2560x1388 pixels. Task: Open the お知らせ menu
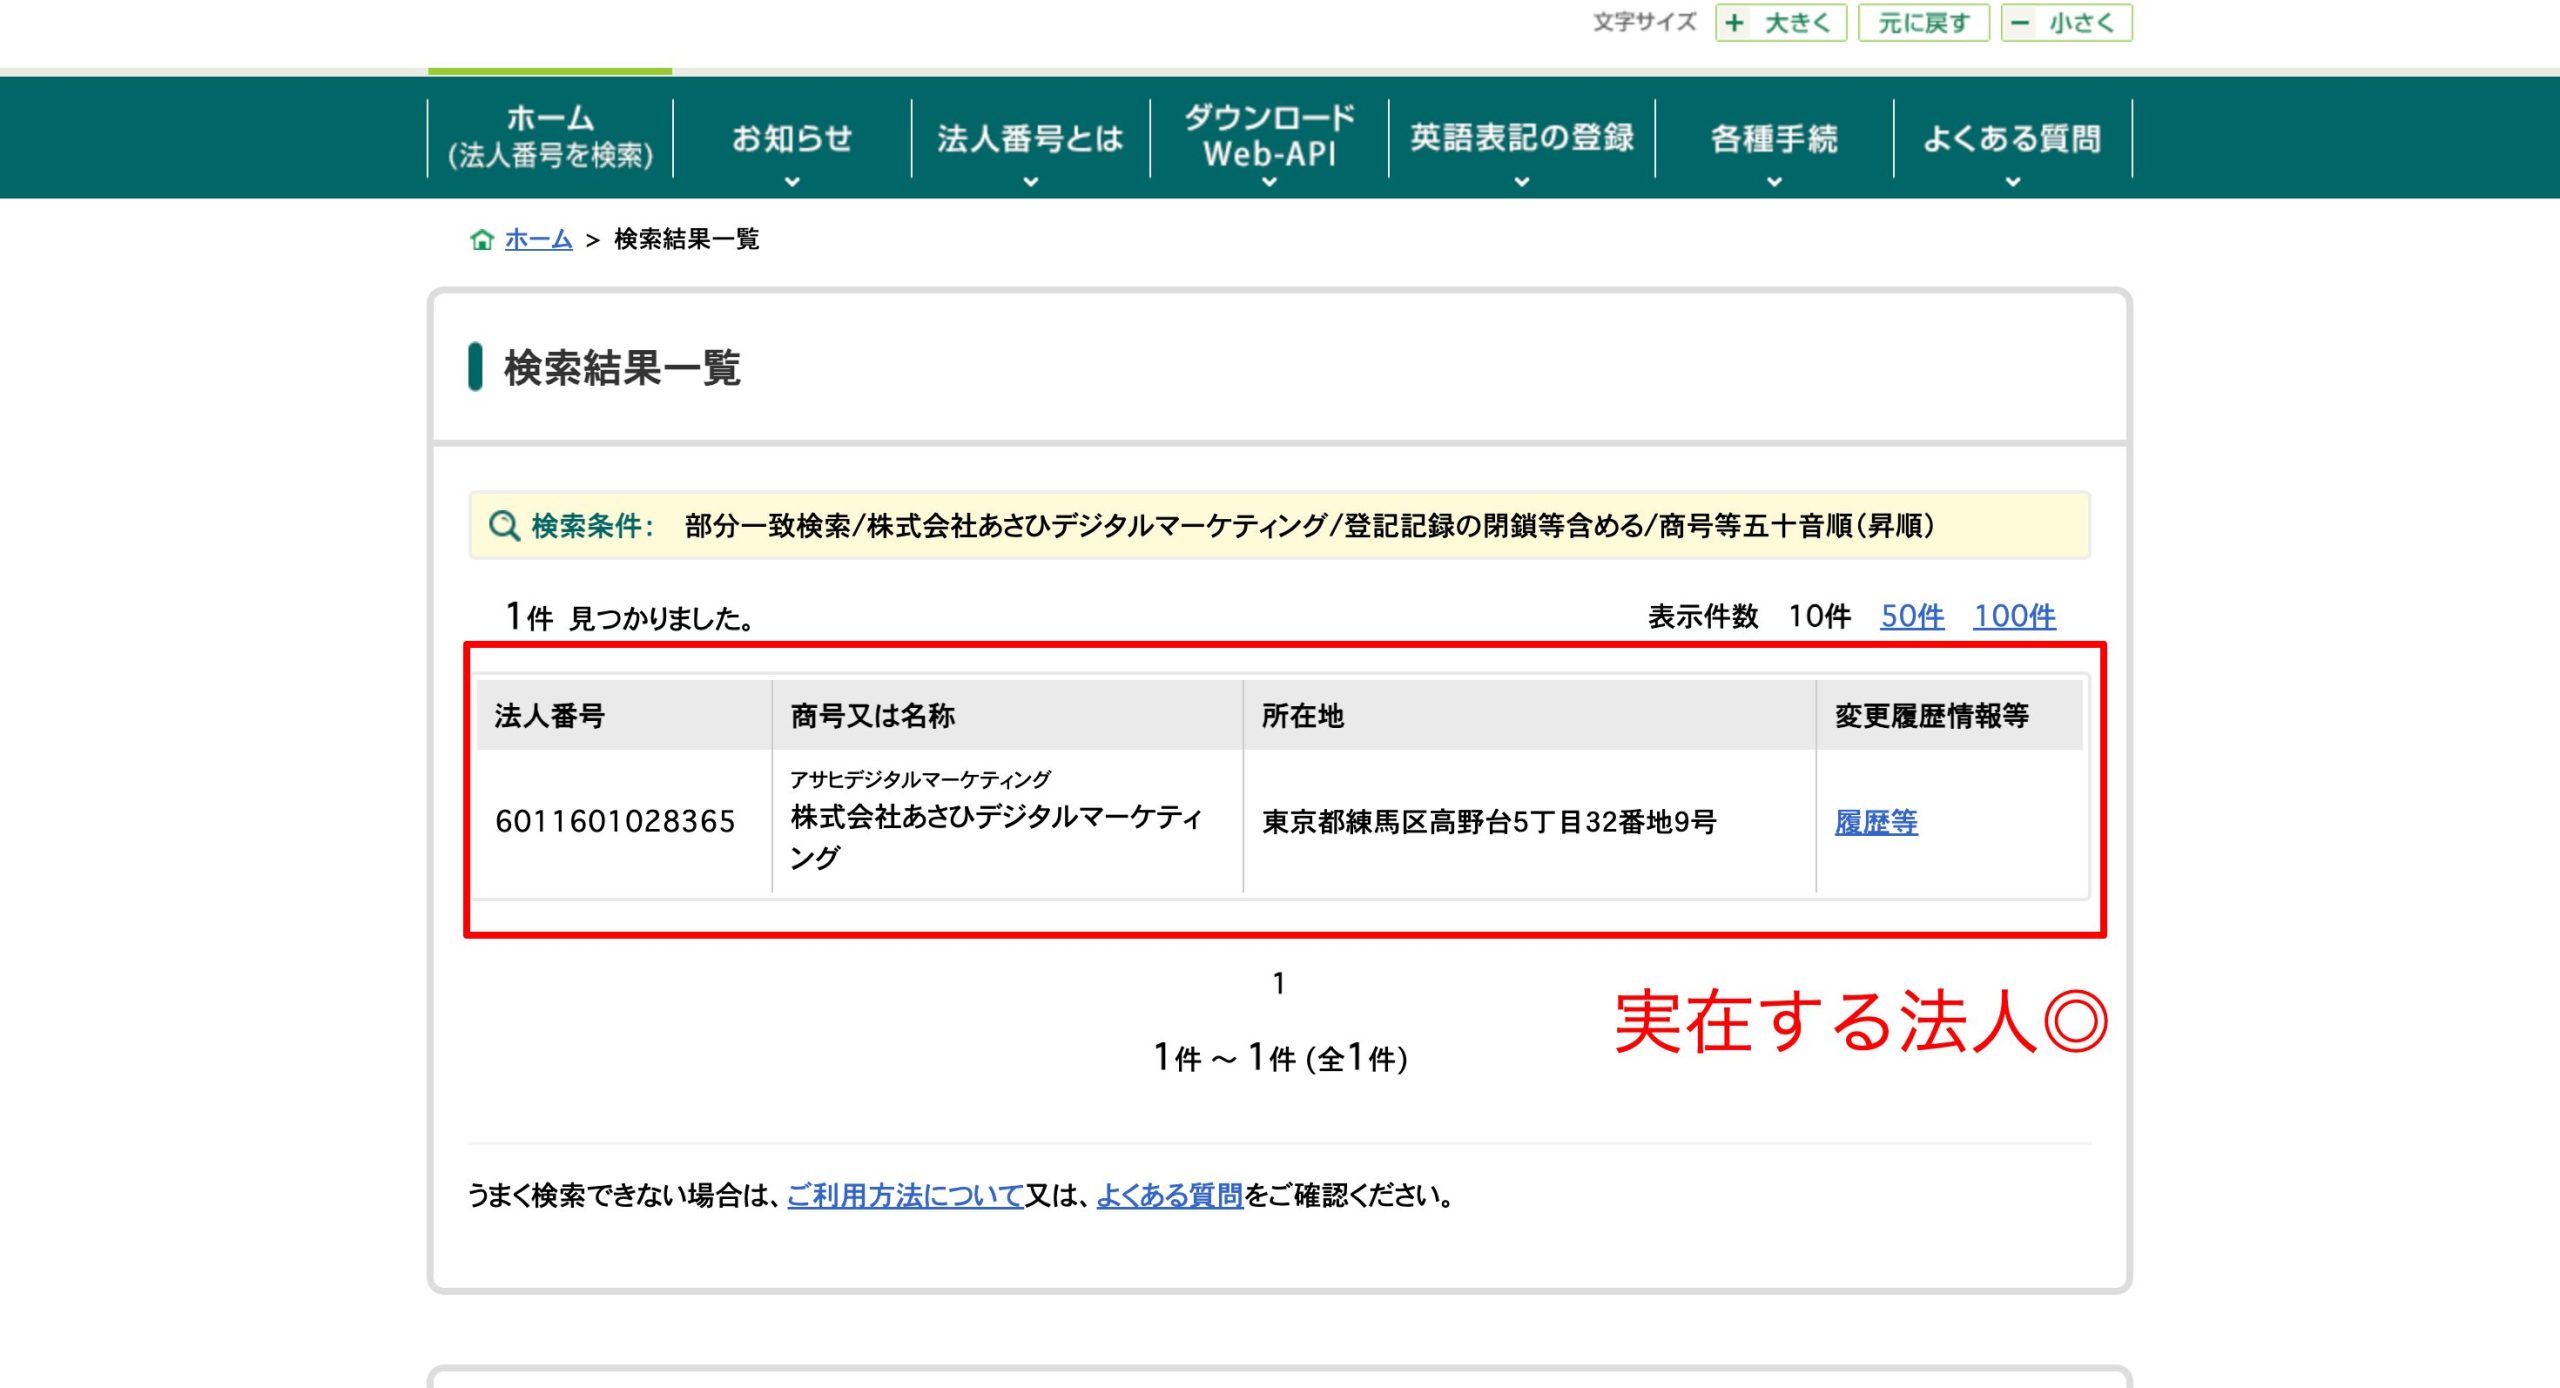click(x=792, y=138)
